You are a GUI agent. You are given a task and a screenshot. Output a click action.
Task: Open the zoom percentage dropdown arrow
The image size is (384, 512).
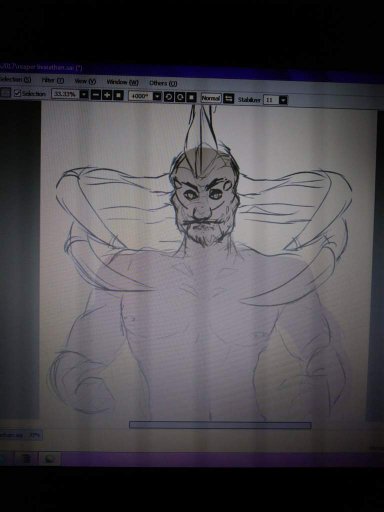point(84,94)
